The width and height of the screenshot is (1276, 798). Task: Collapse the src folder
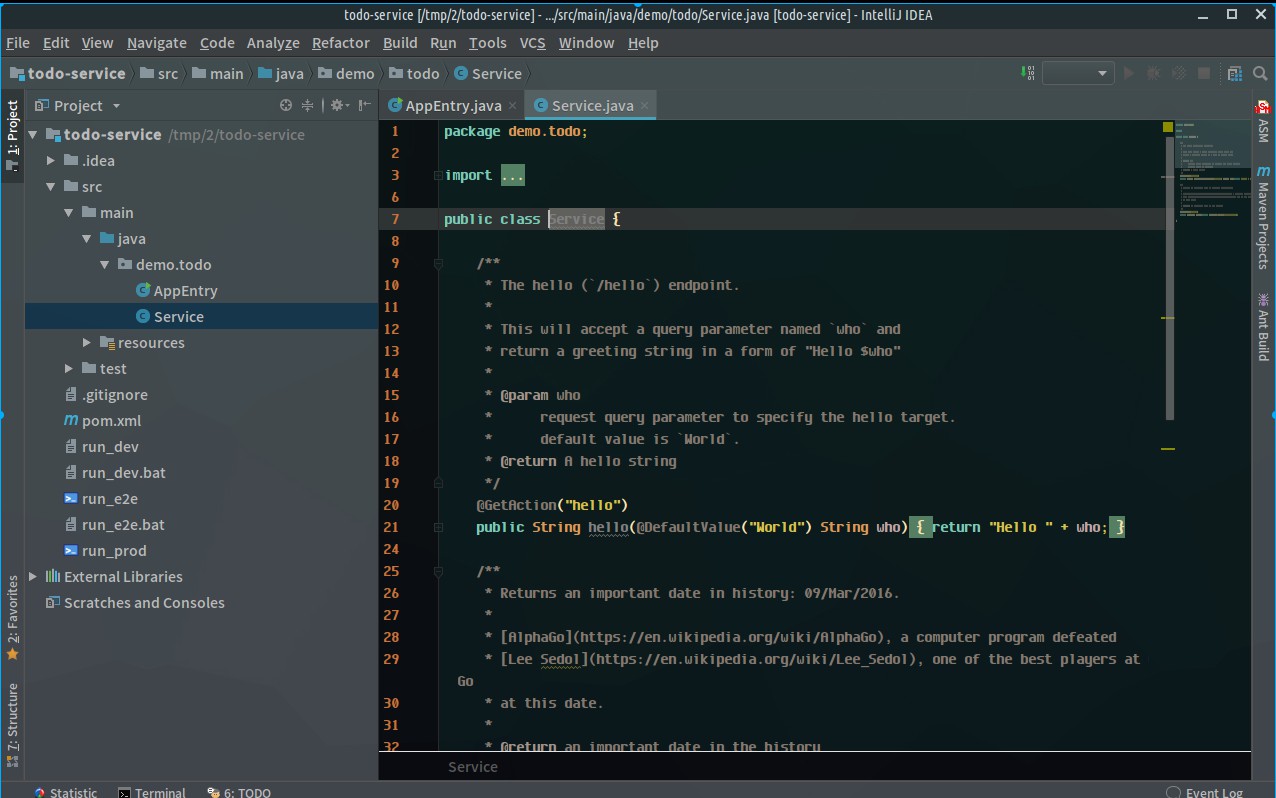coord(50,186)
